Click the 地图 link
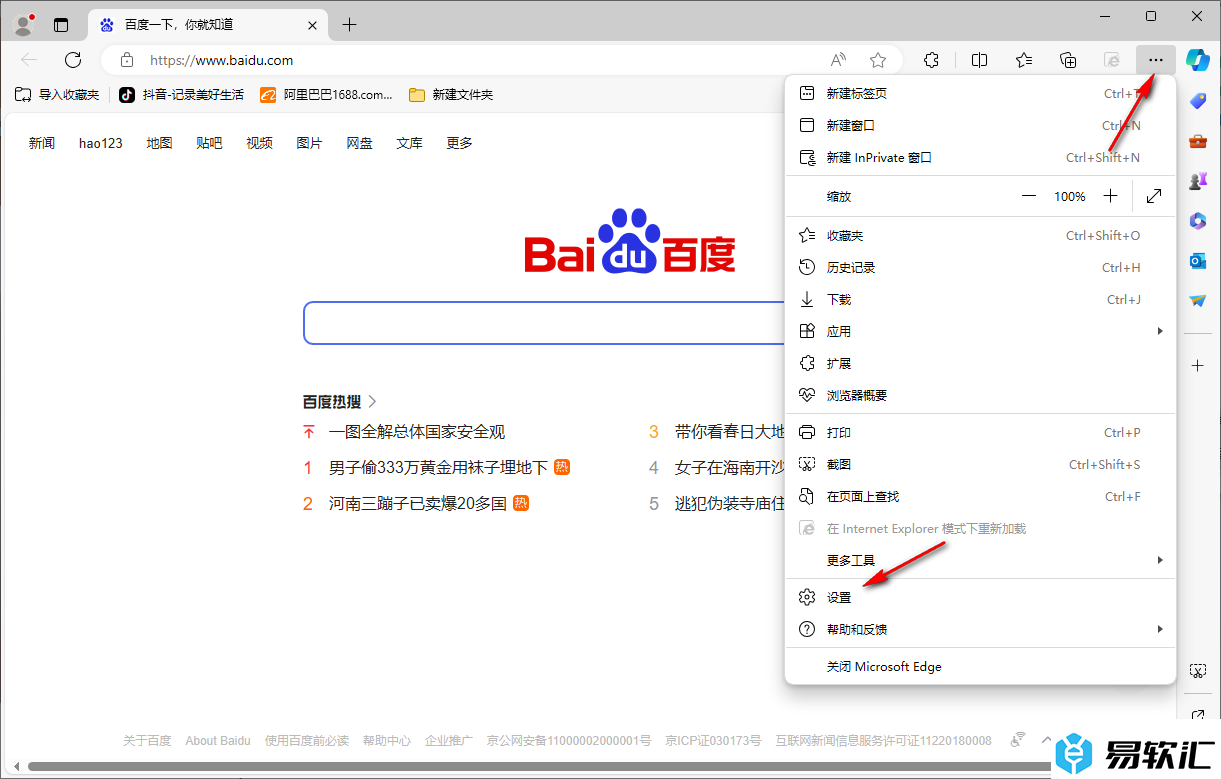 [x=159, y=143]
